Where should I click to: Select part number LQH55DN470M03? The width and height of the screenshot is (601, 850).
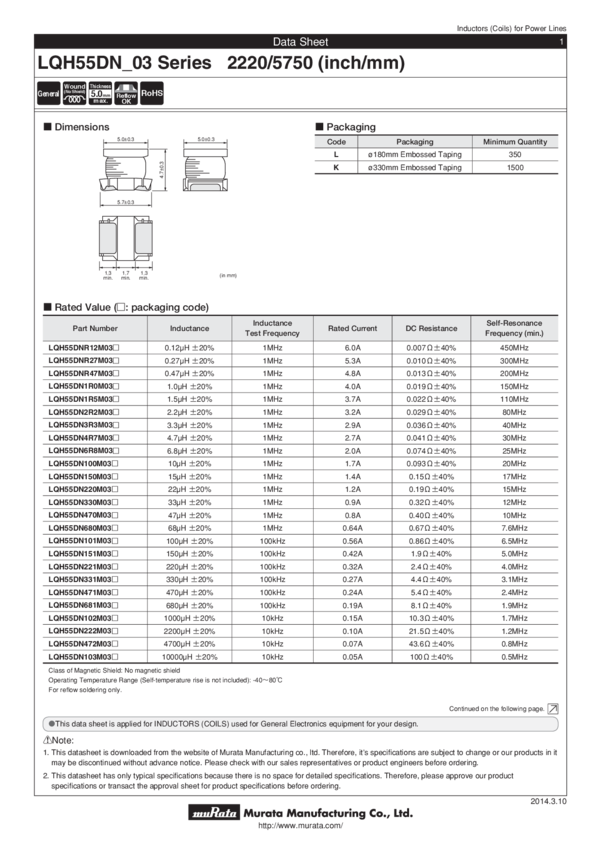(x=83, y=515)
